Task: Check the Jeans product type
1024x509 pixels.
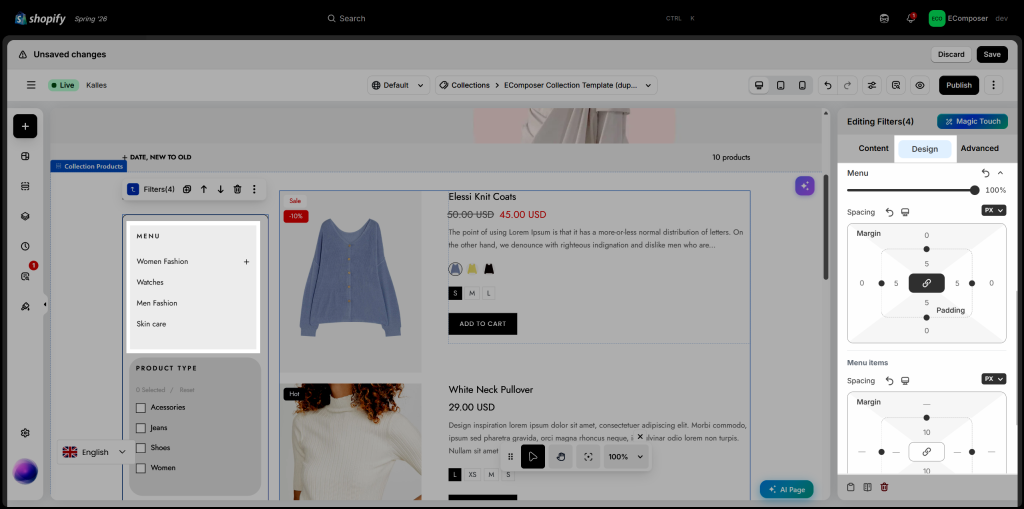Action: pyautogui.click(x=140, y=428)
